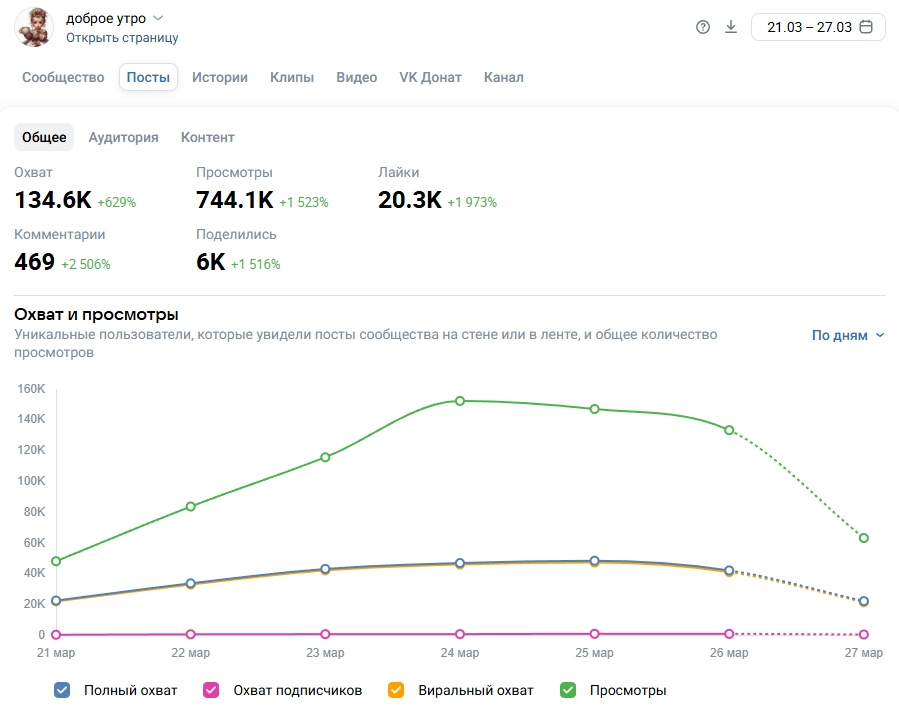899x706 pixels.
Task: Click the 24 мар peak point on Просмотры line
Action: (x=460, y=401)
